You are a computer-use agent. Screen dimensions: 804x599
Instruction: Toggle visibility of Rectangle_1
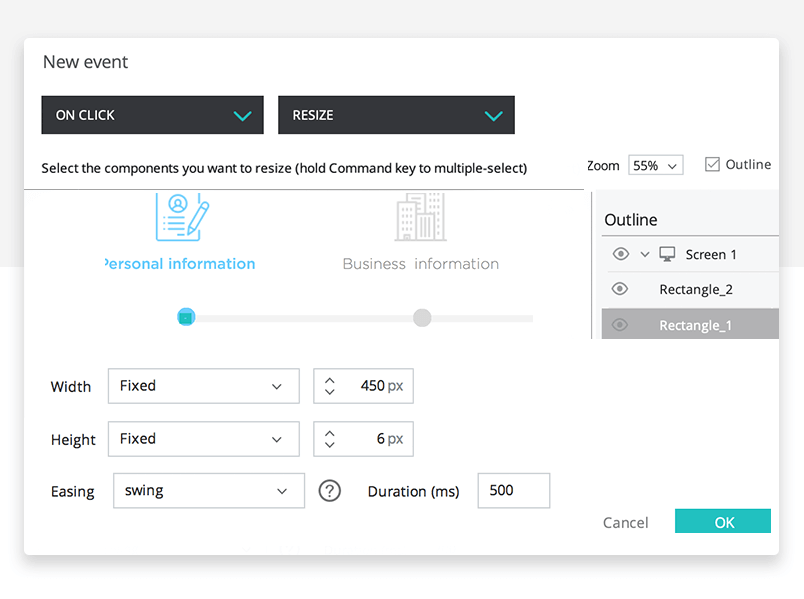click(620, 325)
